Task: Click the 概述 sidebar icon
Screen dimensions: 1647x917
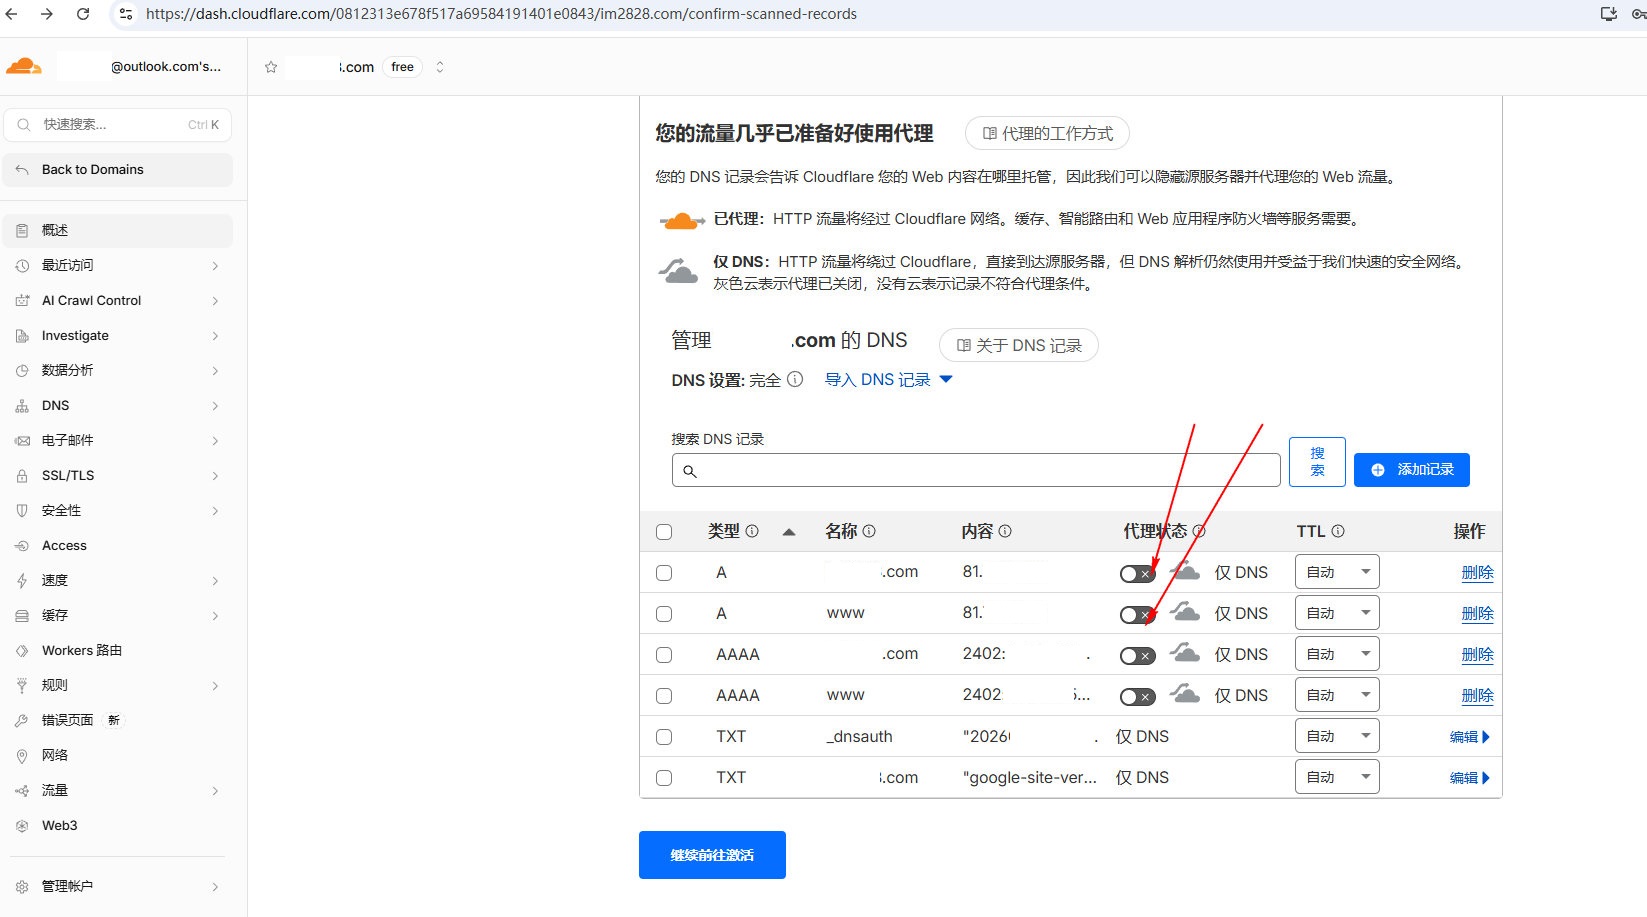Action: click(22, 230)
